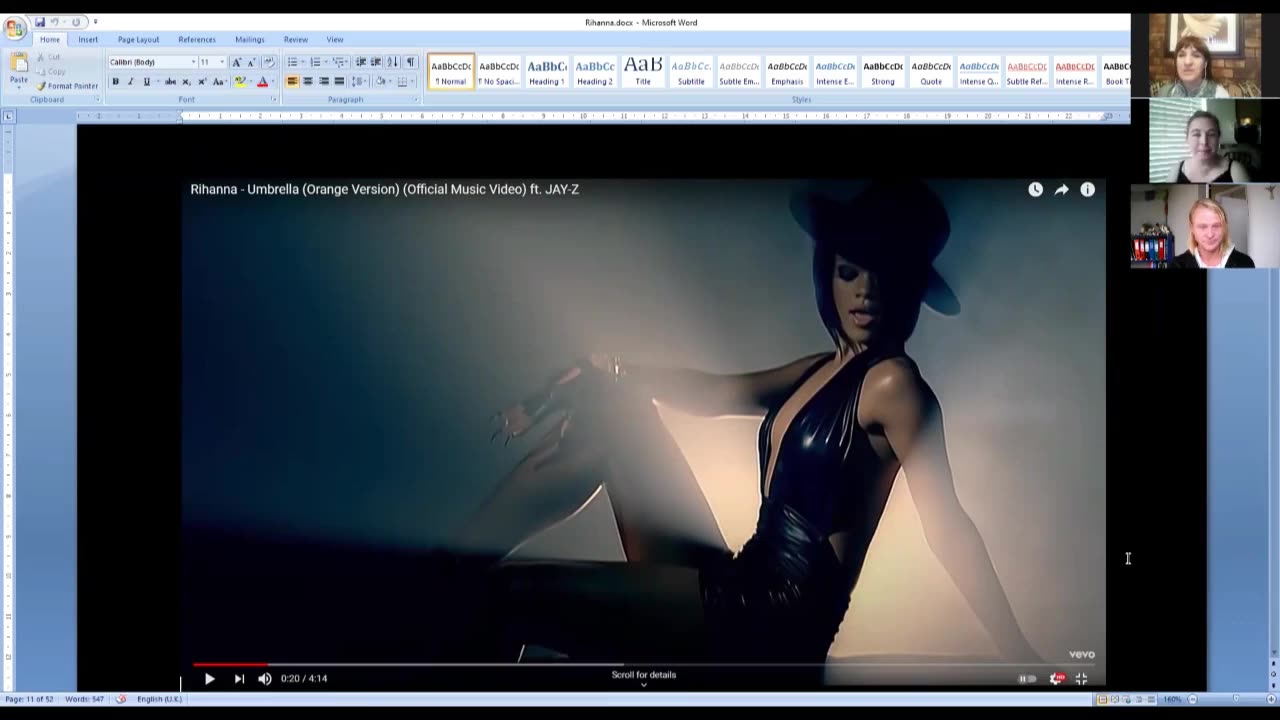This screenshot has width=1280, height=720.
Task: Open YouTube player settings gear
Action: tap(1056, 678)
